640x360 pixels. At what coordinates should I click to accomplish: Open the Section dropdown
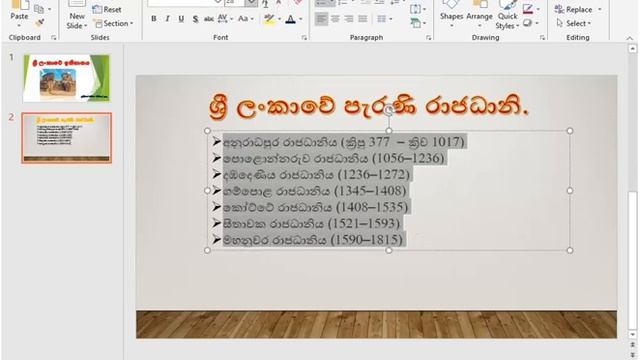pos(114,24)
